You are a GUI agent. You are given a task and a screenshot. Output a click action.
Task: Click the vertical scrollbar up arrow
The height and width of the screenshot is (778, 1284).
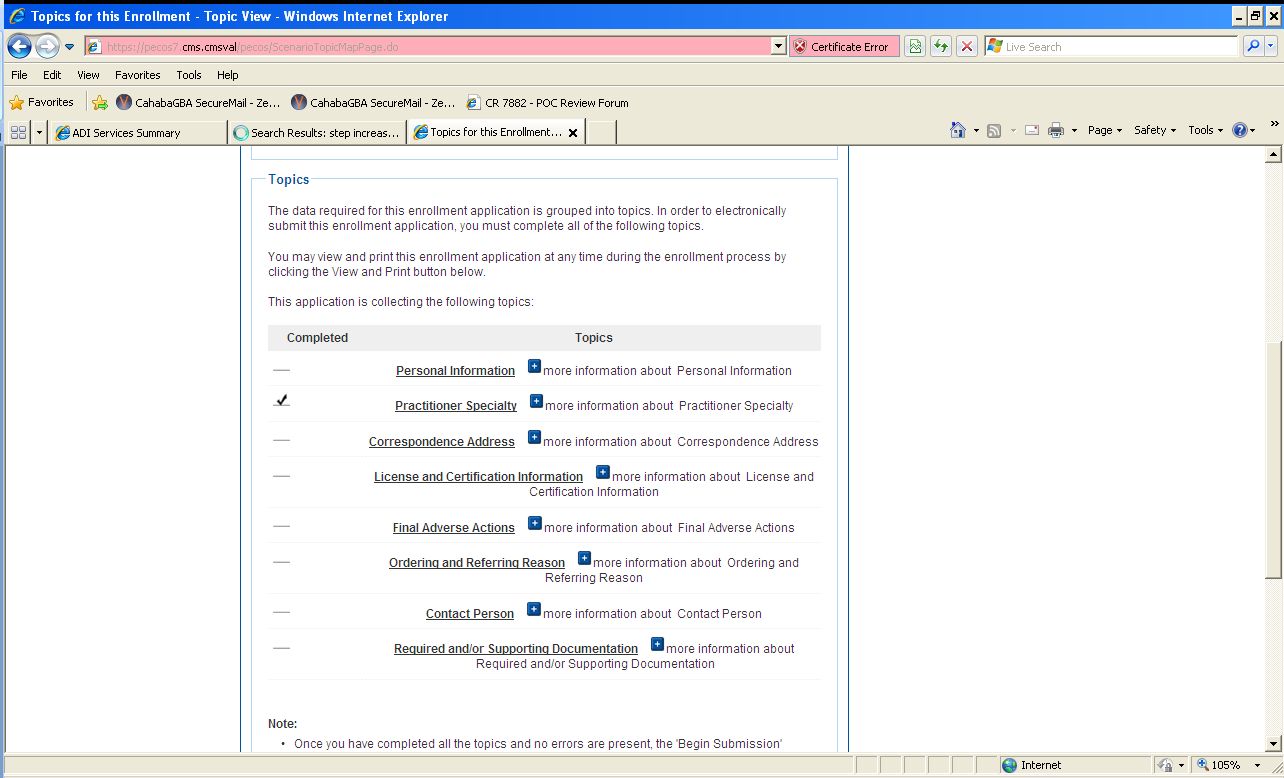coord(1274,155)
